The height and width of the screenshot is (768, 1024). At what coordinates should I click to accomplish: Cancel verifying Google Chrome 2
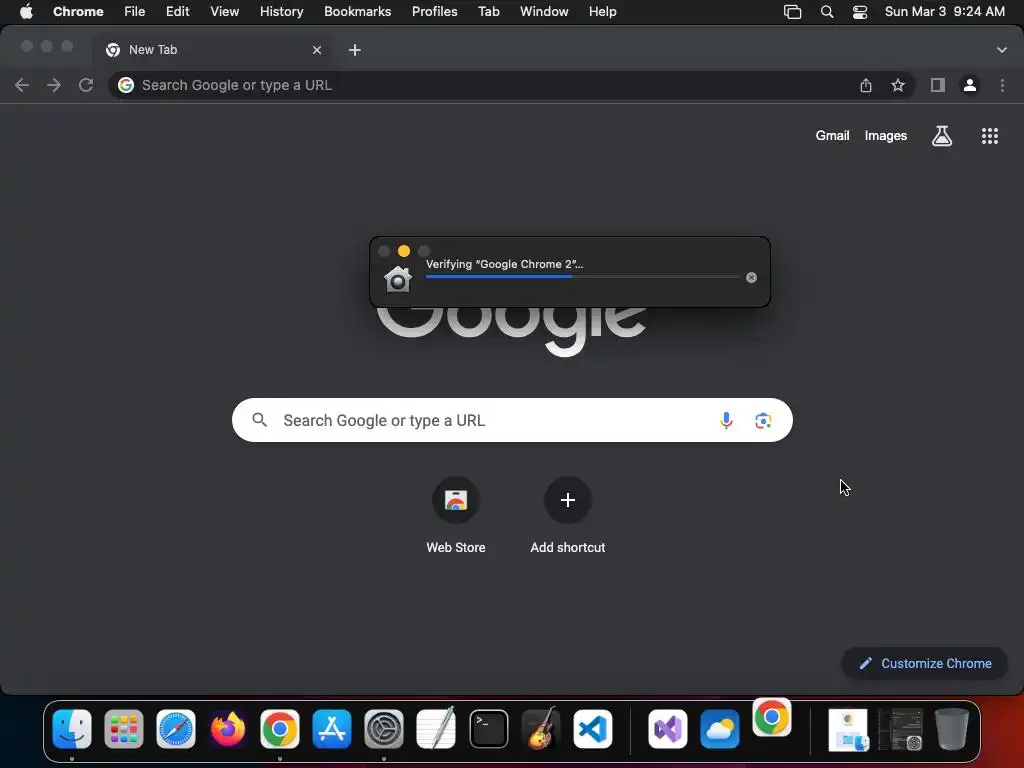tap(751, 278)
